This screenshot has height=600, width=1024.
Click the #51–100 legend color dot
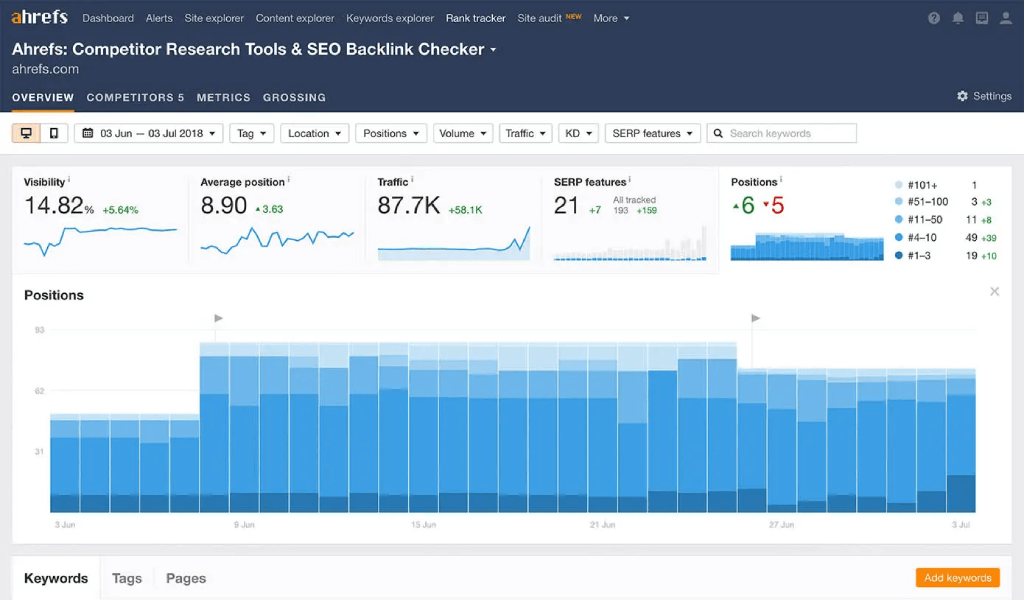899,202
